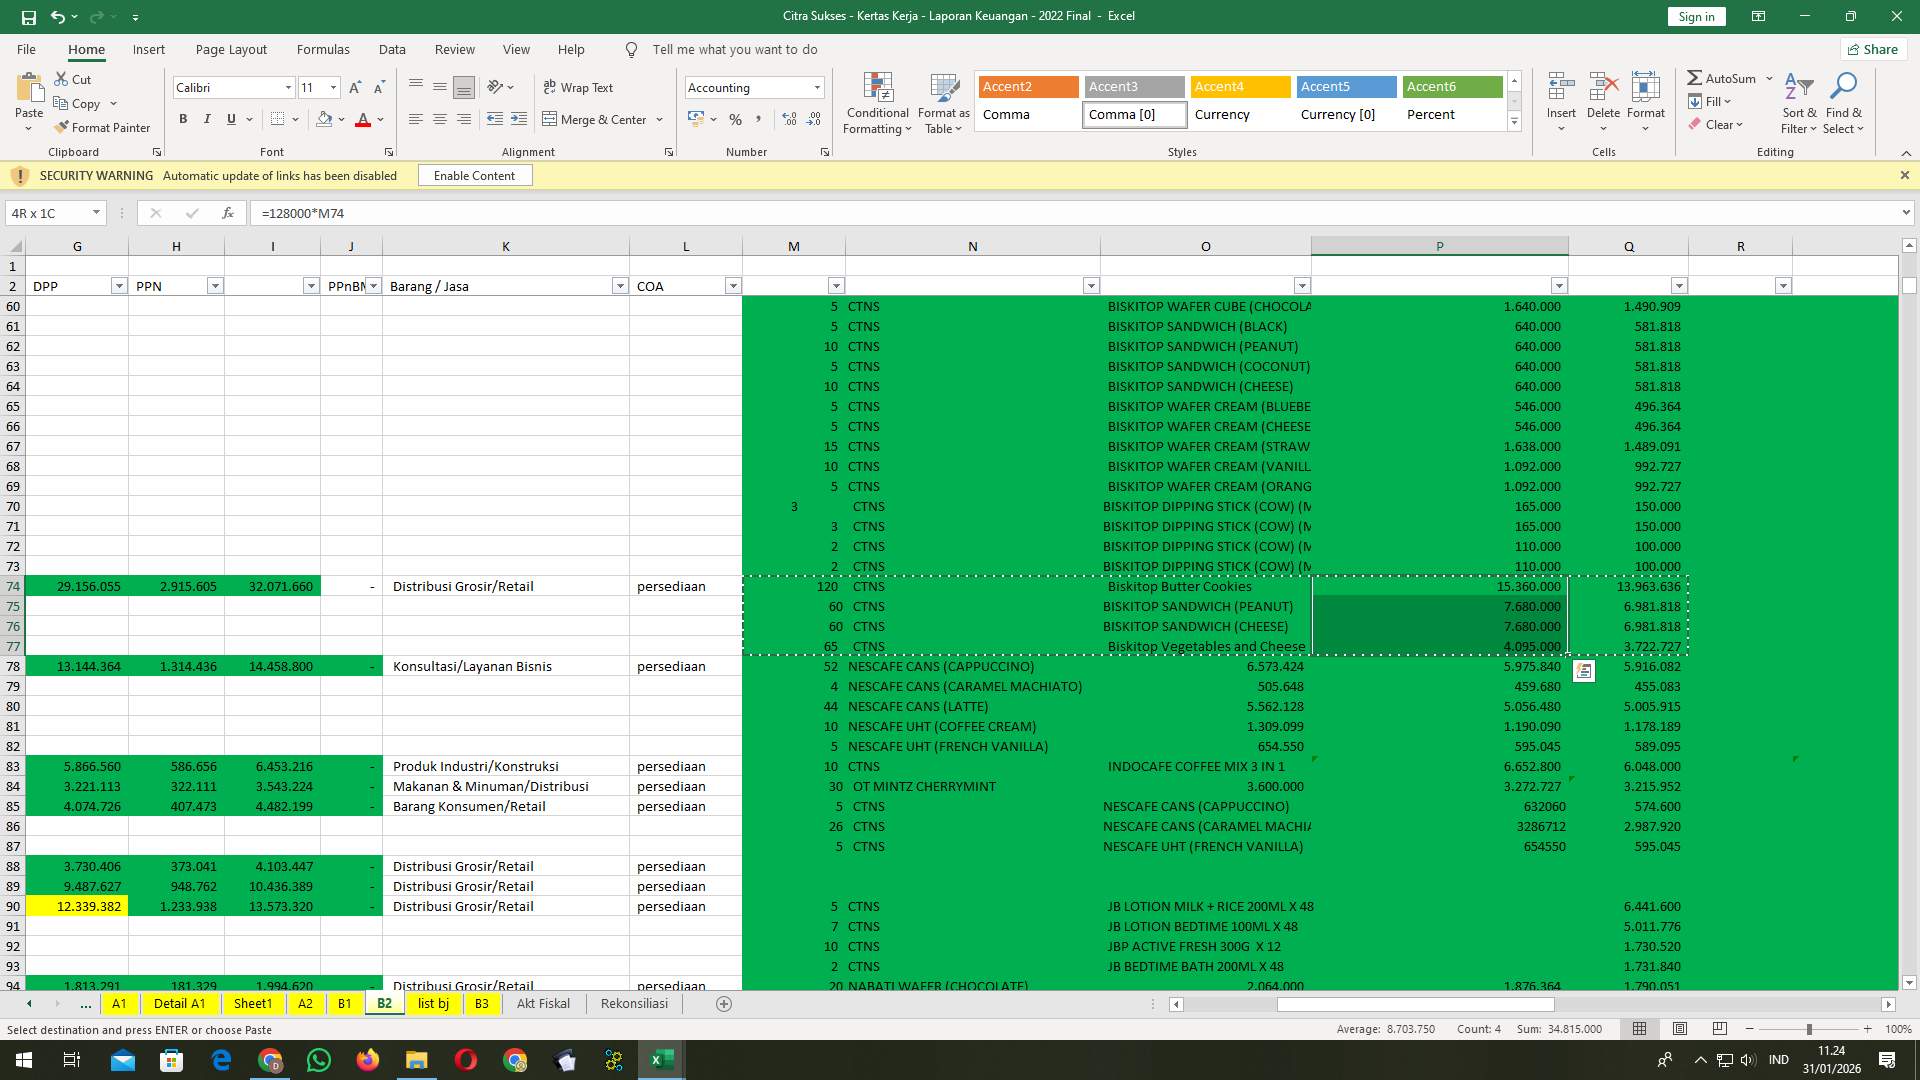The height and width of the screenshot is (1080, 1920).
Task: Toggle underline formatting
Action: (230, 118)
